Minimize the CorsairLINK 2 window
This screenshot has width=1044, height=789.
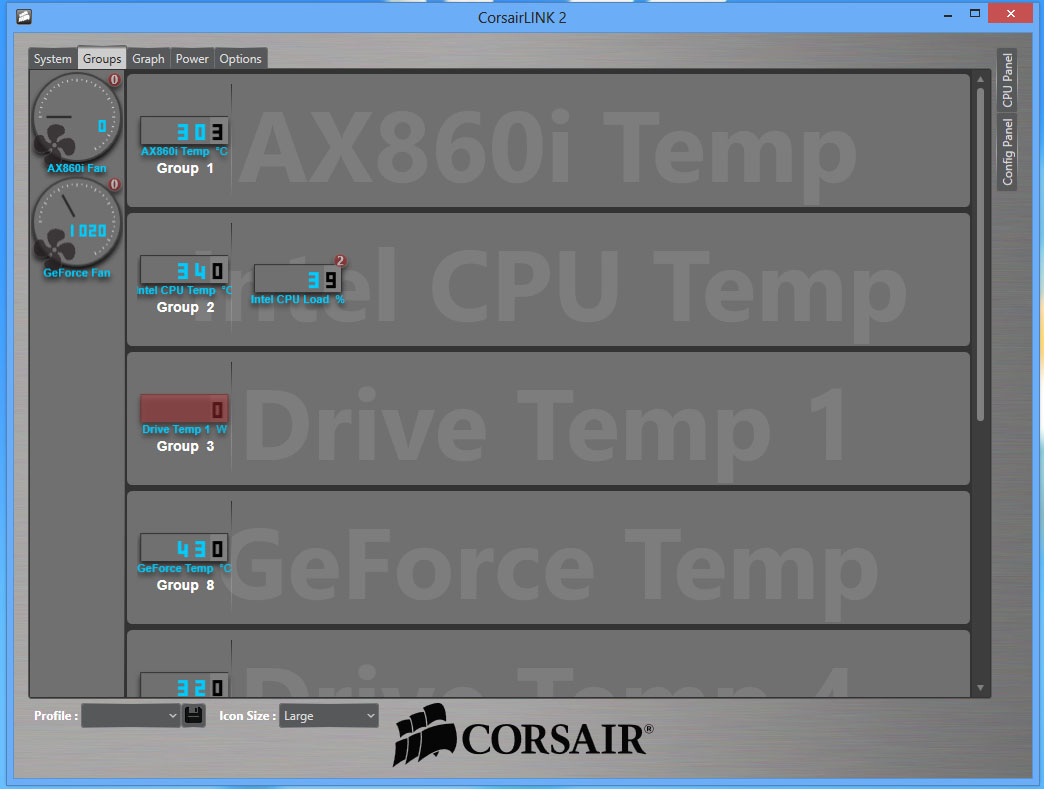point(948,15)
